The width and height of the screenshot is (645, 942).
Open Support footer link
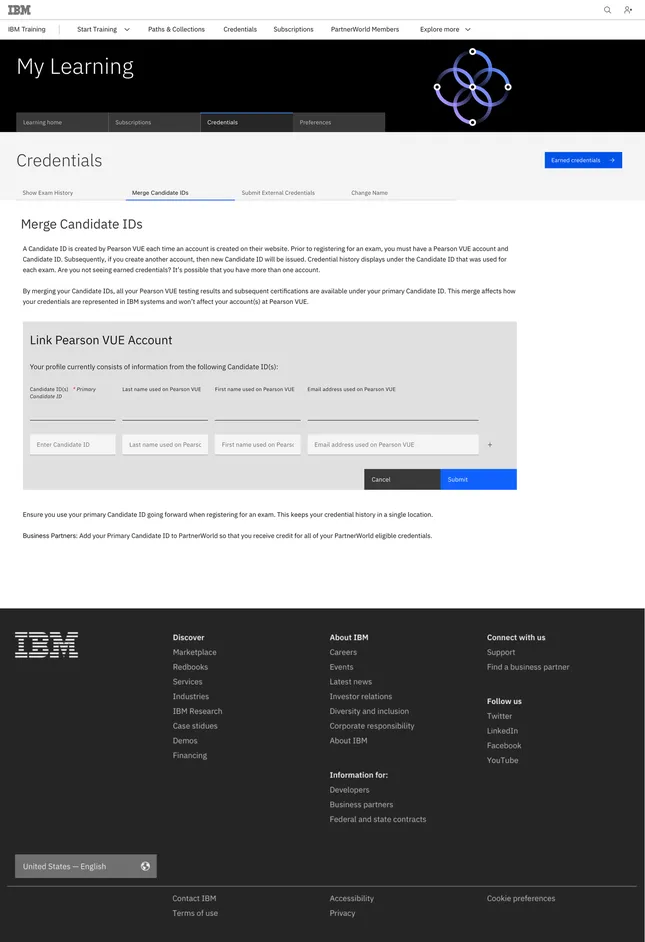pyautogui.click(x=501, y=652)
